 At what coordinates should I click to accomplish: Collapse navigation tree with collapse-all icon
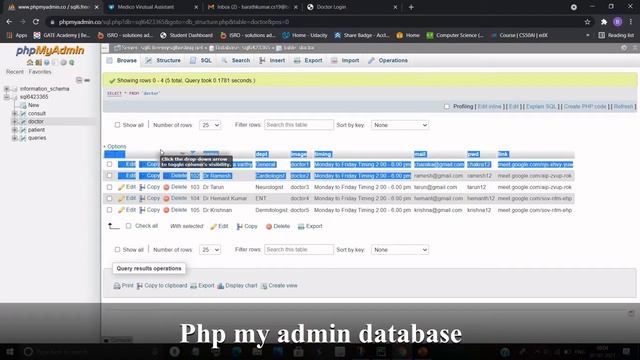click(79, 80)
